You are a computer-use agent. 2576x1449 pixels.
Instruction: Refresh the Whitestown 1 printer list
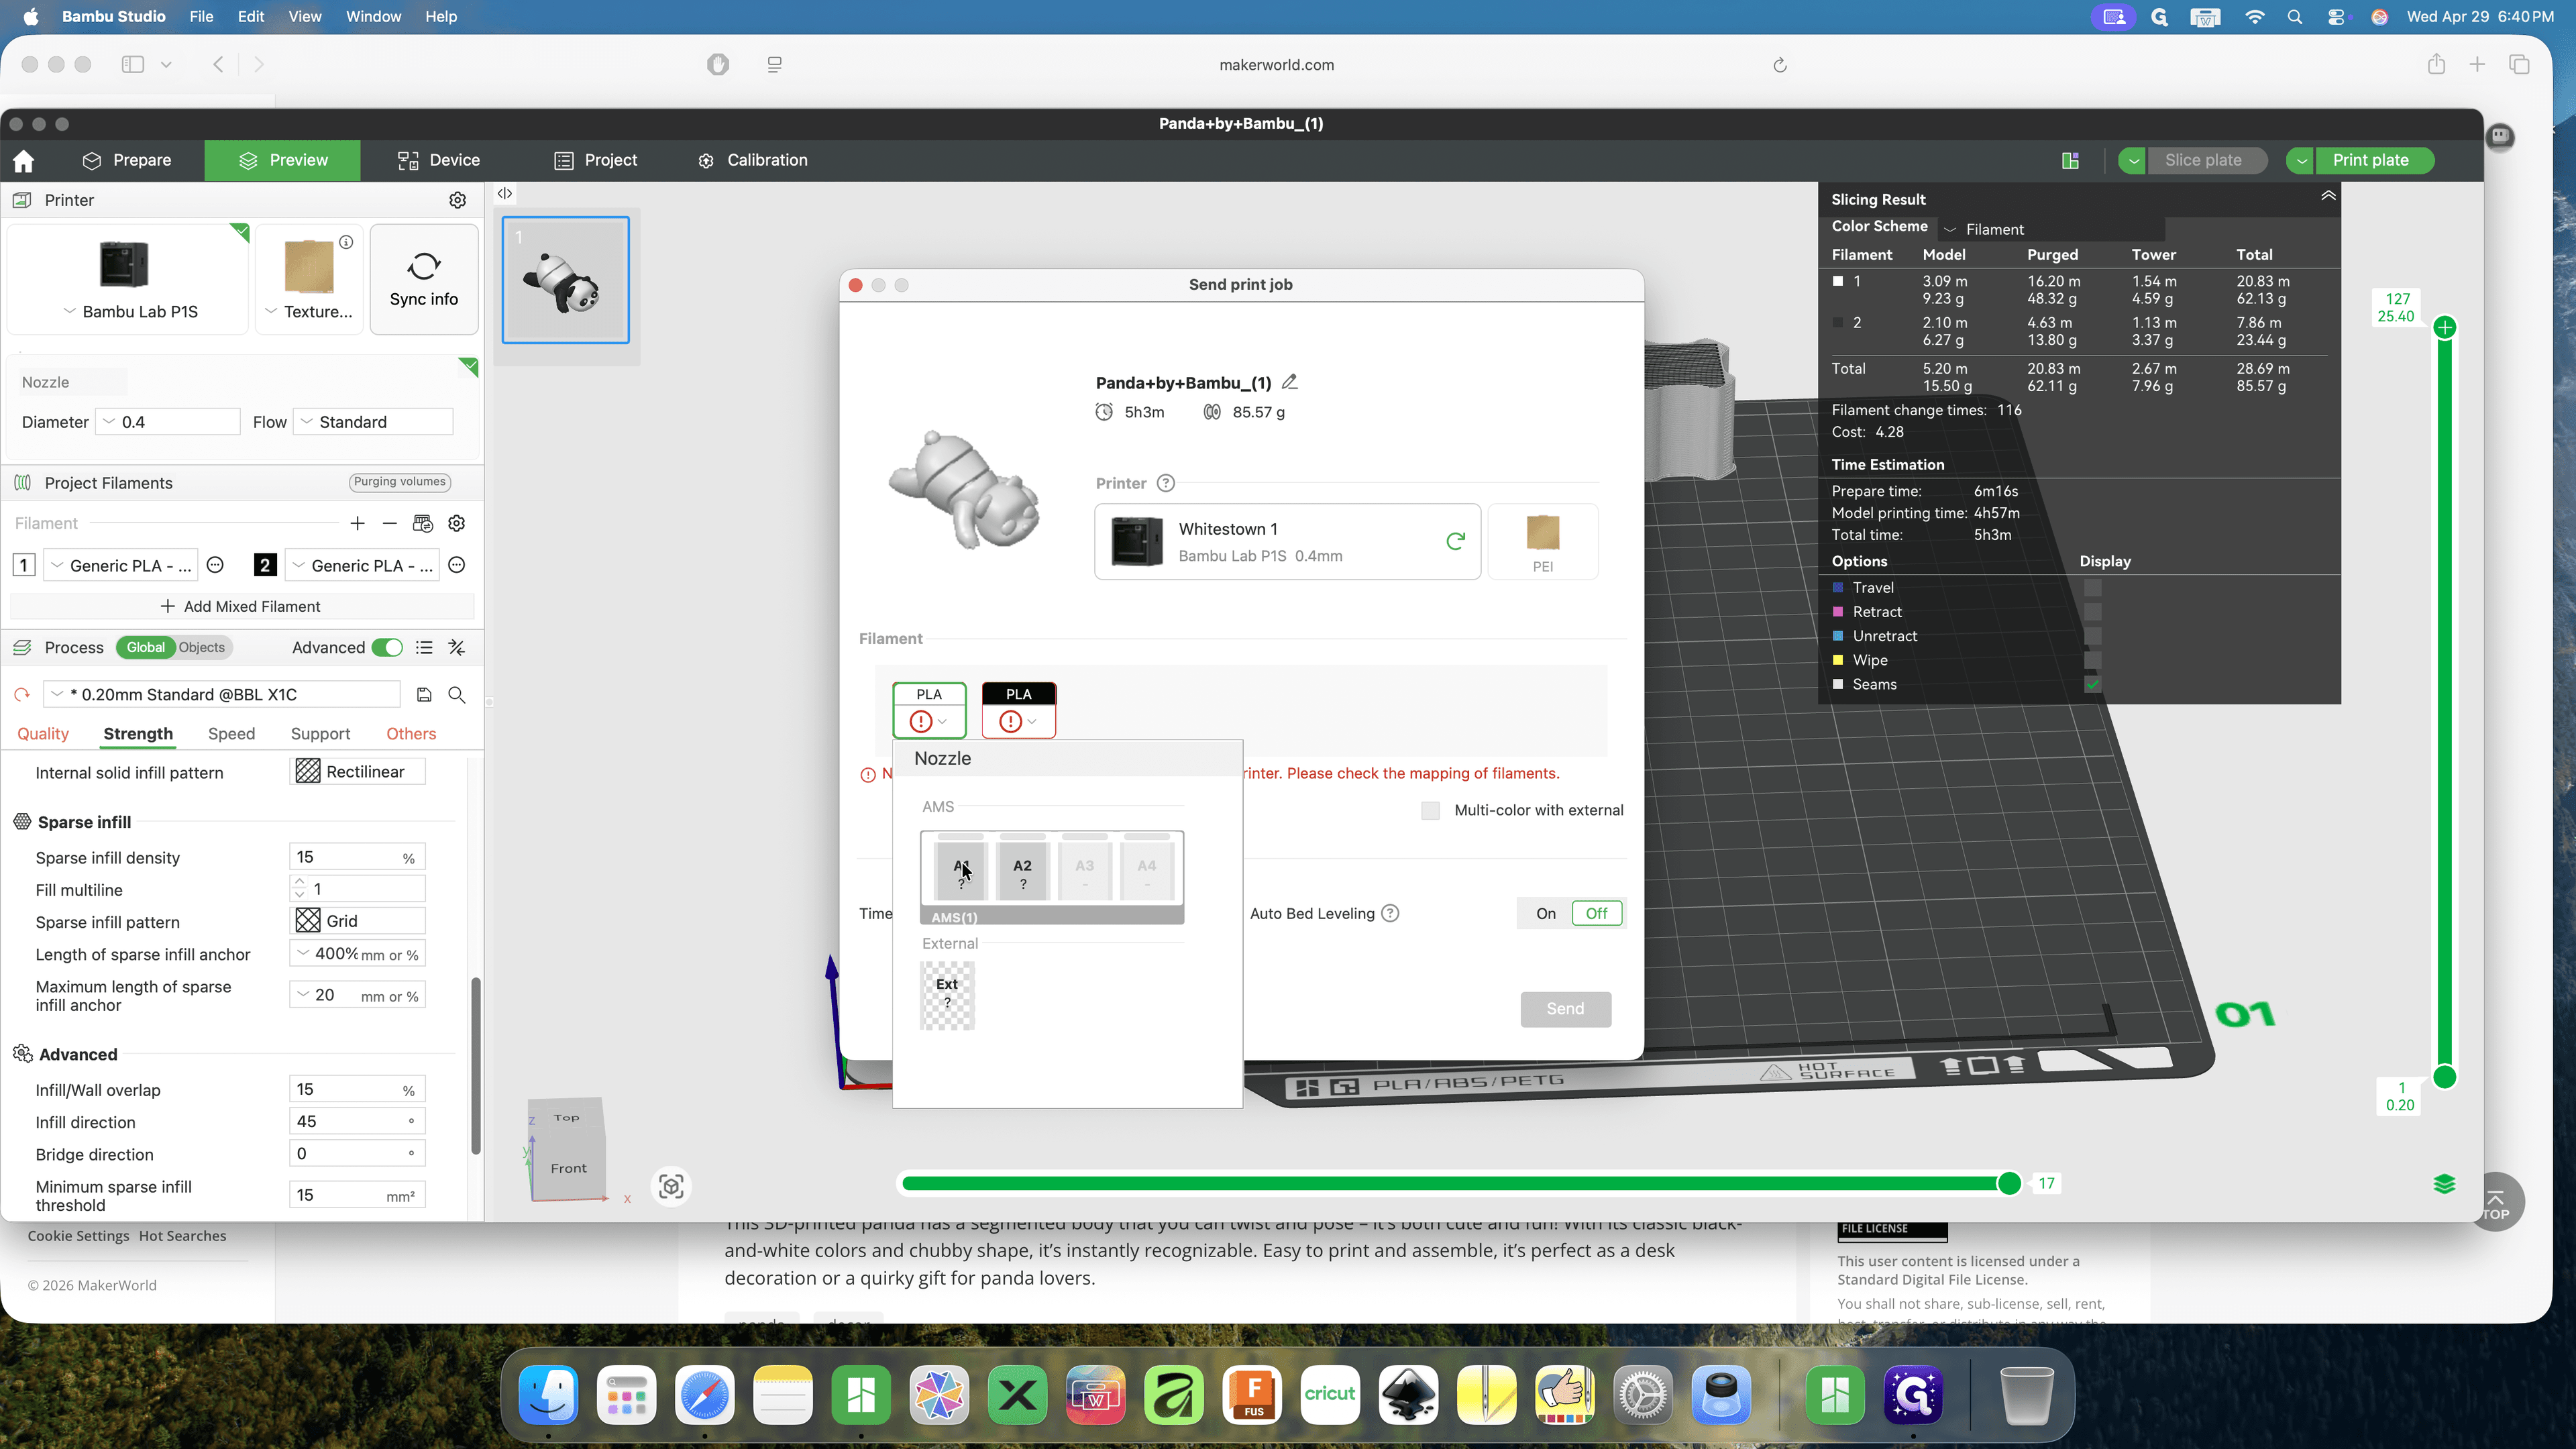tap(1455, 541)
